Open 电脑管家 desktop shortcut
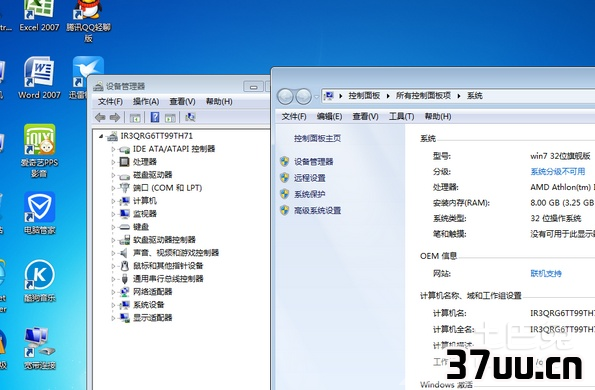The image size is (595, 390). click(39, 212)
